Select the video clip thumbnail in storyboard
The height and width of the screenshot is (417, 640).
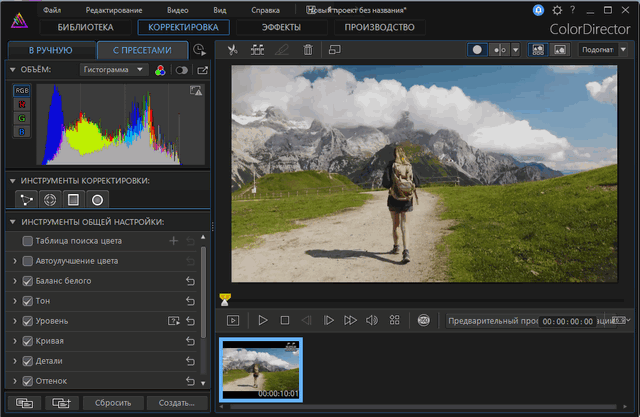[261, 369]
